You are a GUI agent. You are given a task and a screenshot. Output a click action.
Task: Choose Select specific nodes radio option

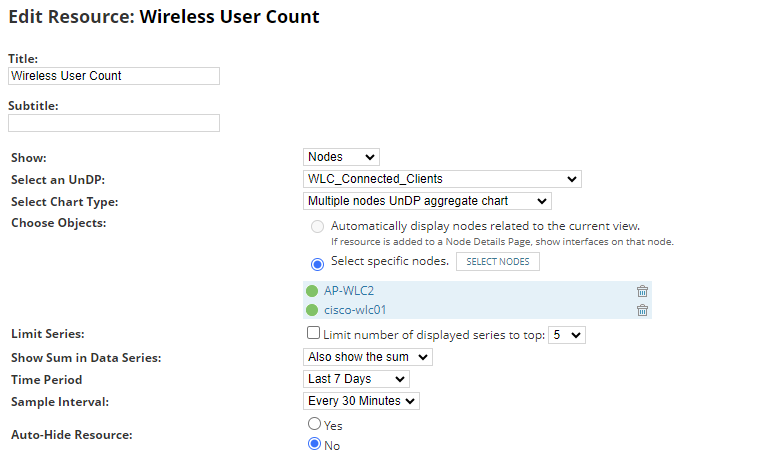point(317,264)
